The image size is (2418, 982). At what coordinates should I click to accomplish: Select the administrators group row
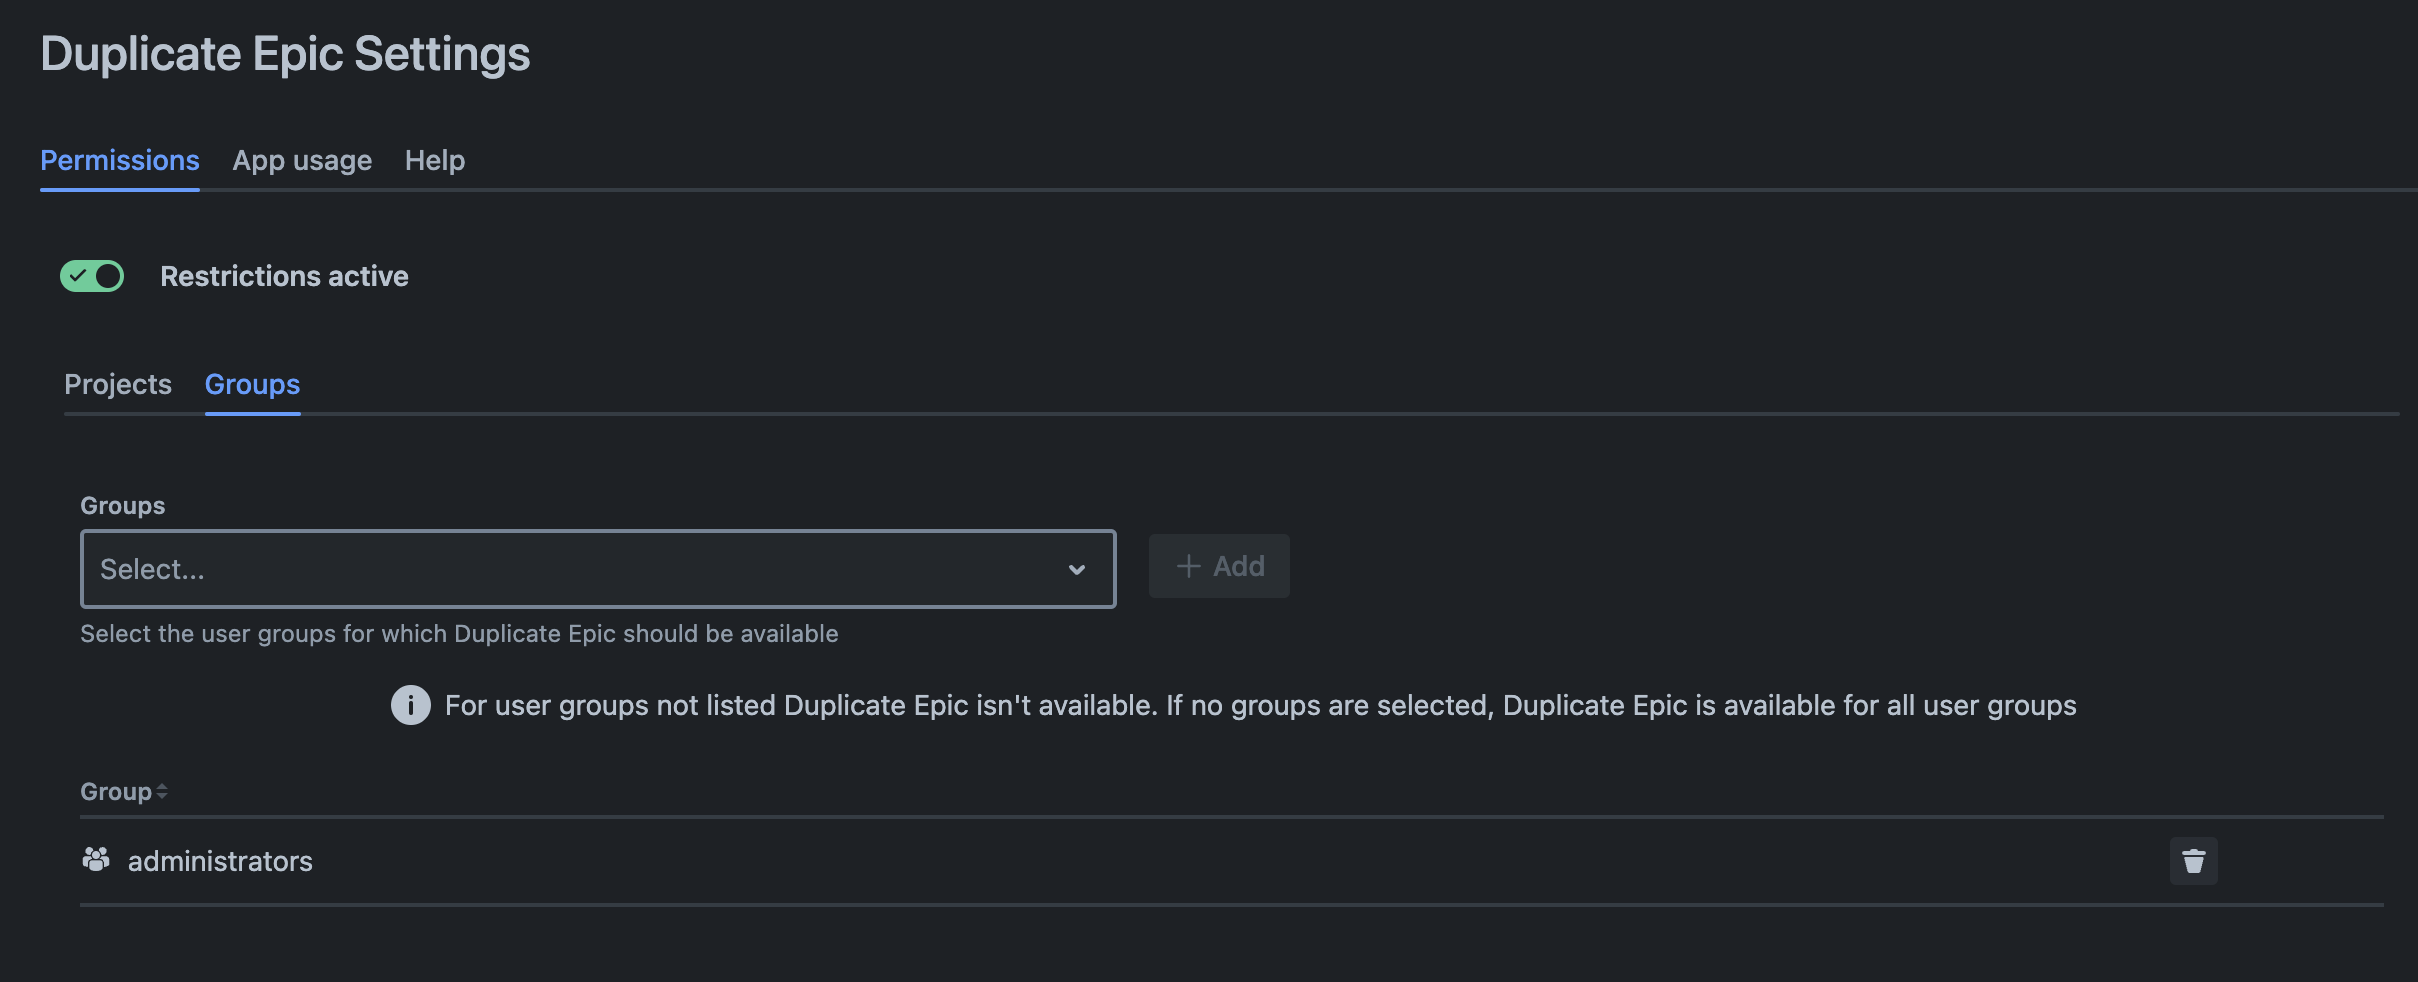click(x=220, y=861)
